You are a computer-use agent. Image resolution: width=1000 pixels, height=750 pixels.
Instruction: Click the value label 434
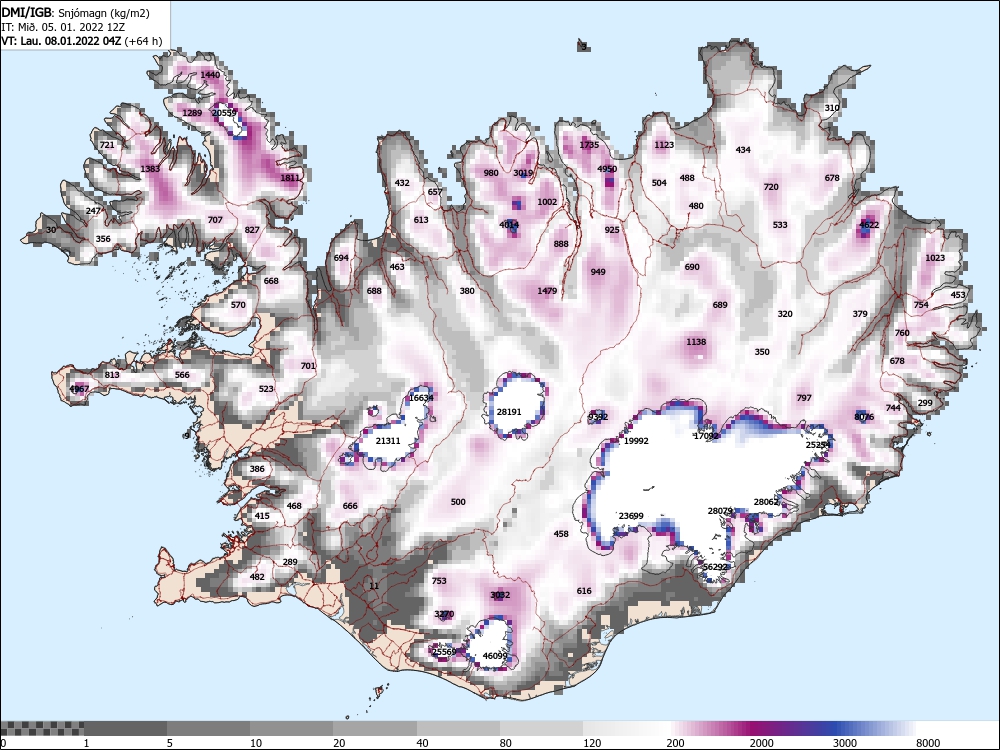click(x=743, y=150)
